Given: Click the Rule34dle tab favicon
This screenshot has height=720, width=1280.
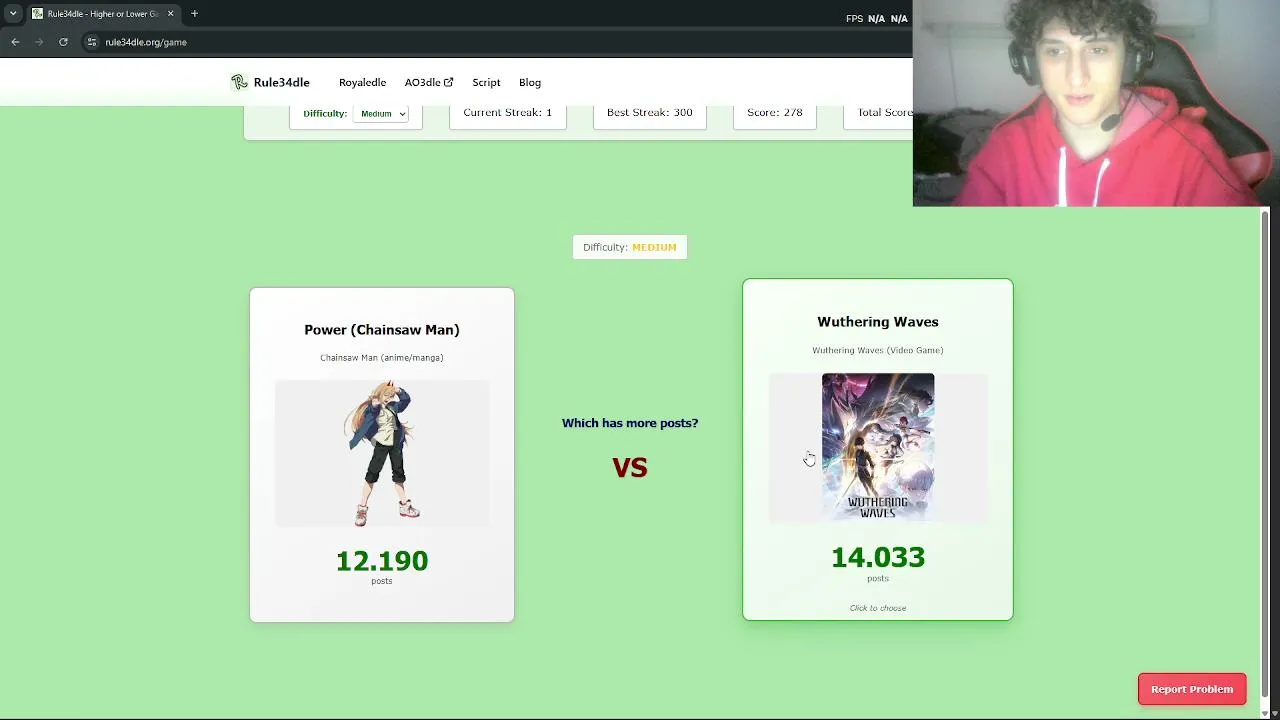Looking at the screenshot, I should [x=37, y=14].
